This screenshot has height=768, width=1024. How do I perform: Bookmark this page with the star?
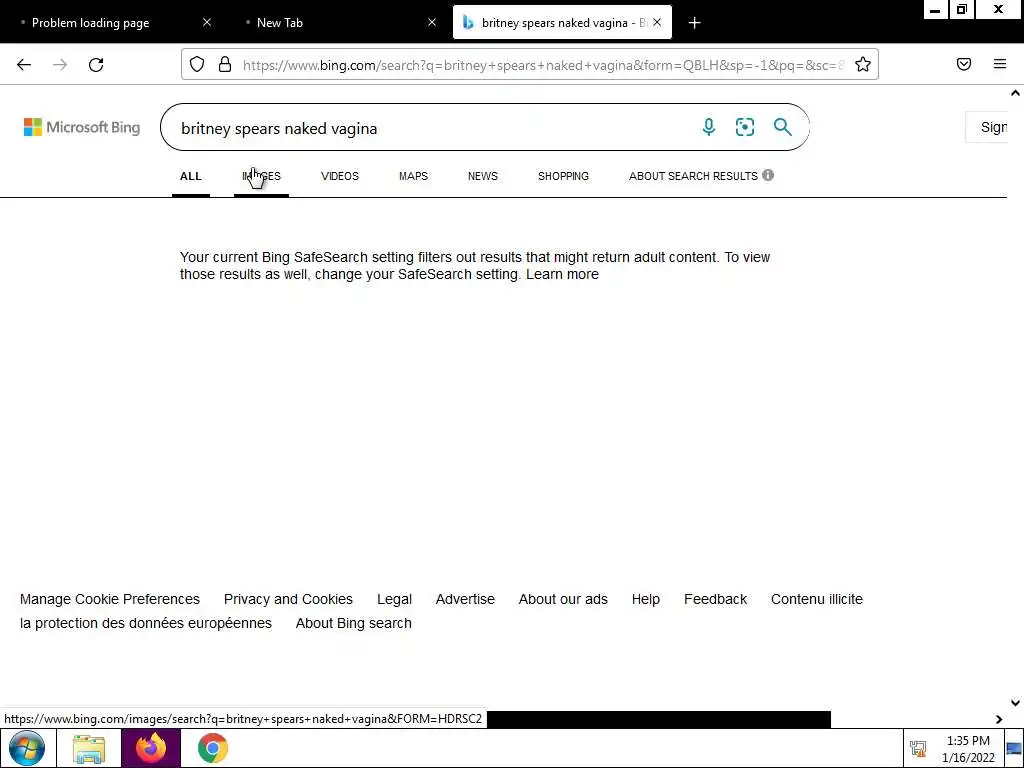click(863, 64)
